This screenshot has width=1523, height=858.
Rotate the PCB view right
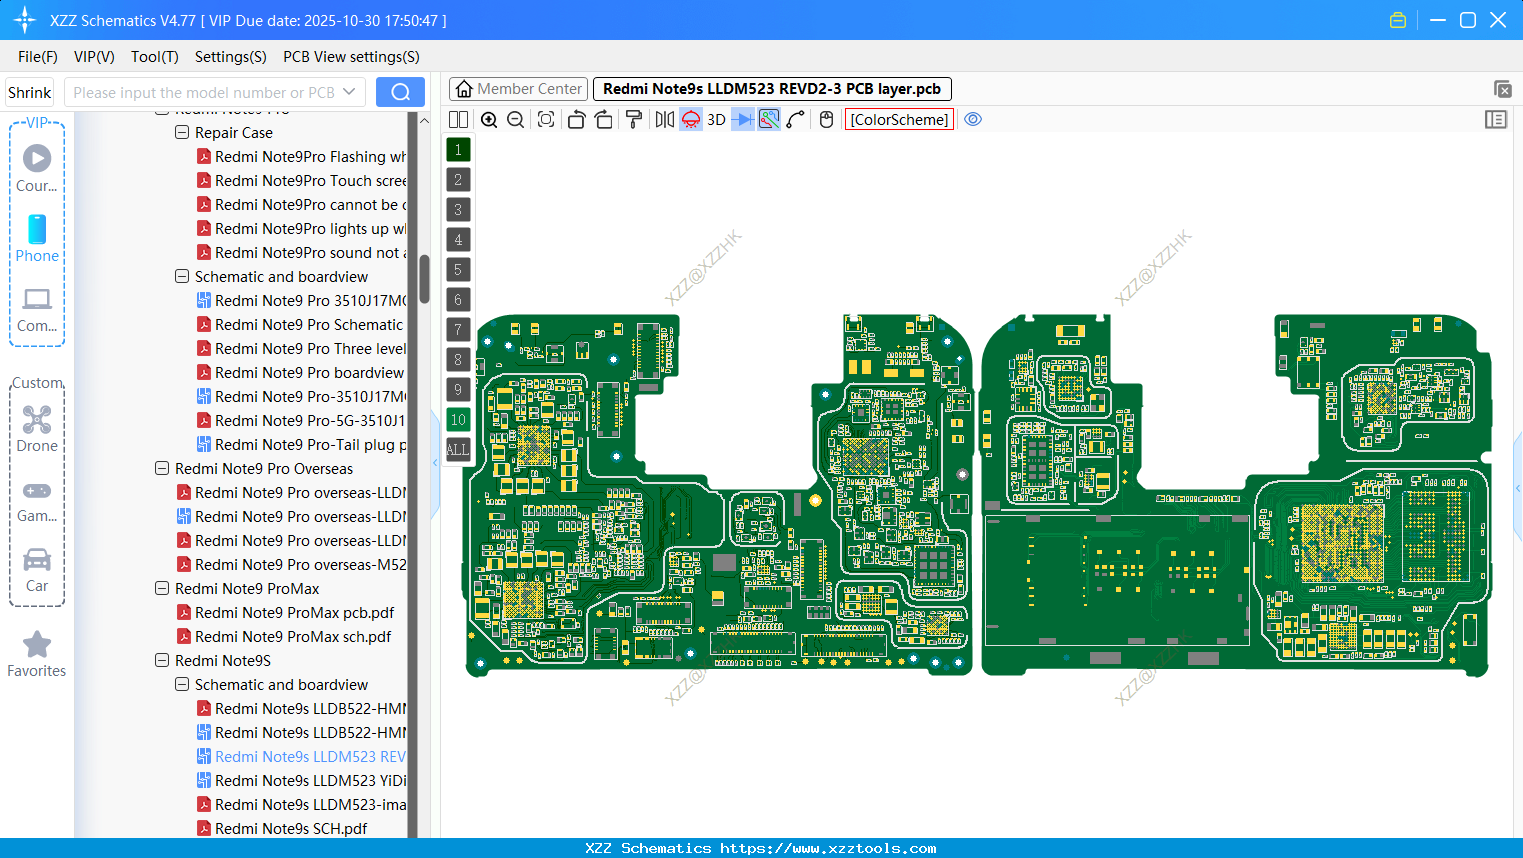tap(604, 119)
